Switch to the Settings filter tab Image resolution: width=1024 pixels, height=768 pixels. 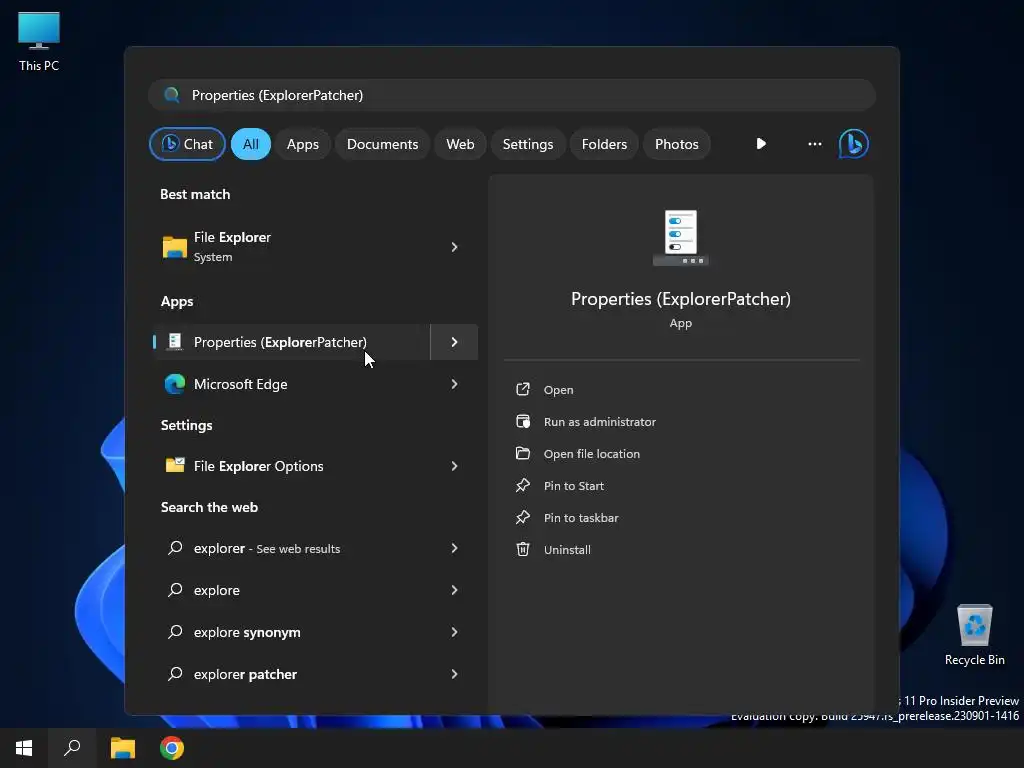(528, 144)
